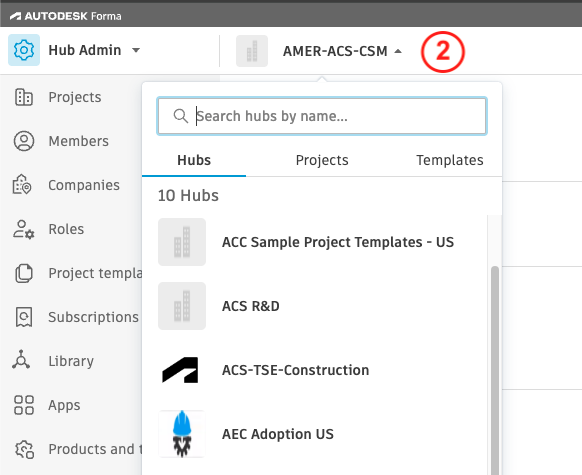Viewport: 582px width, 475px height.
Task: Switch to the Templates tab
Action: 449,160
